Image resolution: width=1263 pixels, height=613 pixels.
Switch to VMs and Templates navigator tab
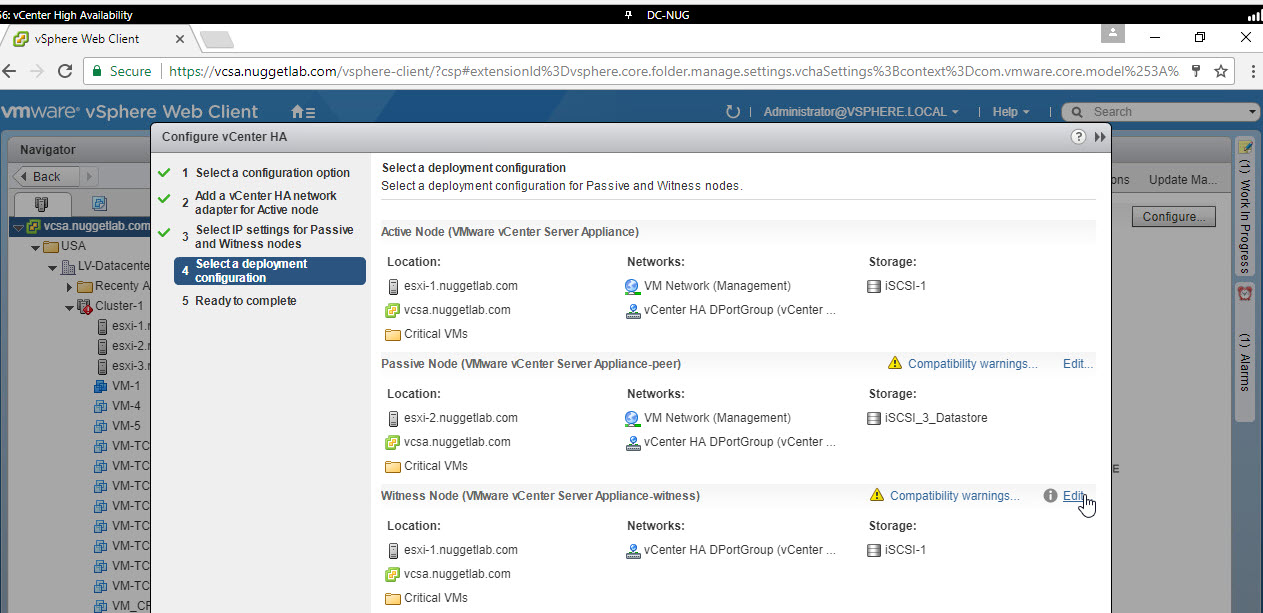(x=100, y=203)
